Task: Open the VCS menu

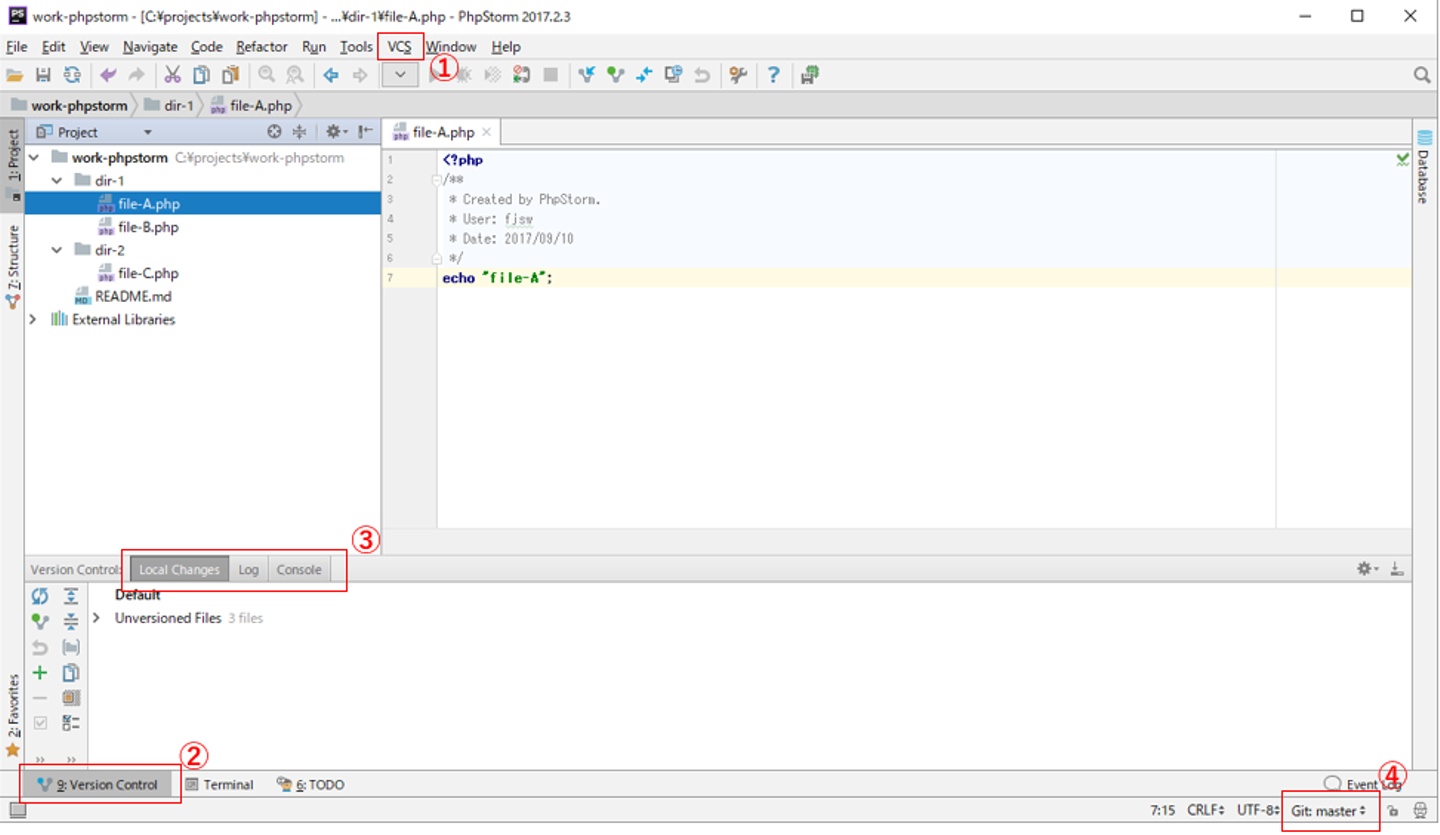Action: click(x=399, y=47)
